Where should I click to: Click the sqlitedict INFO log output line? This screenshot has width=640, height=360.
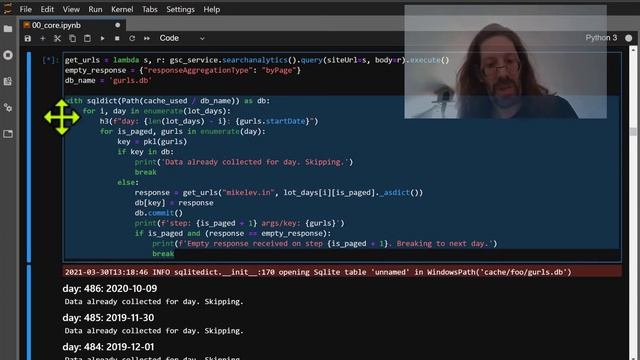pos(318,272)
